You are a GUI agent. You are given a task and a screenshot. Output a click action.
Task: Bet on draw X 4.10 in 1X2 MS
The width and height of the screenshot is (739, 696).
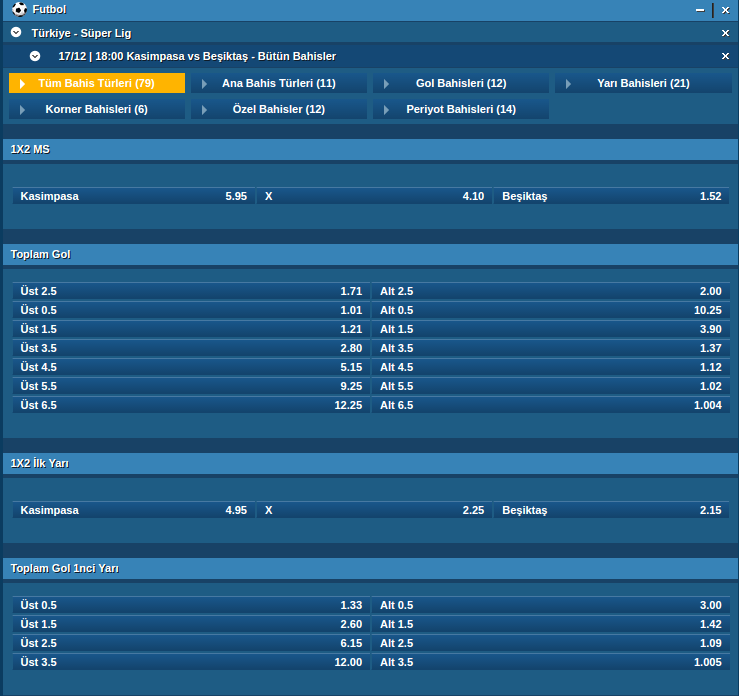pyautogui.click(x=374, y=196)
